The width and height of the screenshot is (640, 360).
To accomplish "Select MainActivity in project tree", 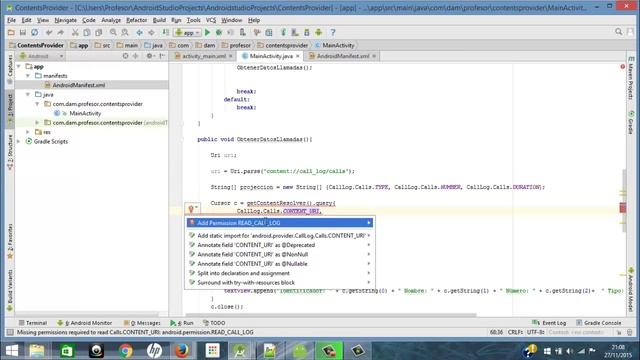I will 85,113.
